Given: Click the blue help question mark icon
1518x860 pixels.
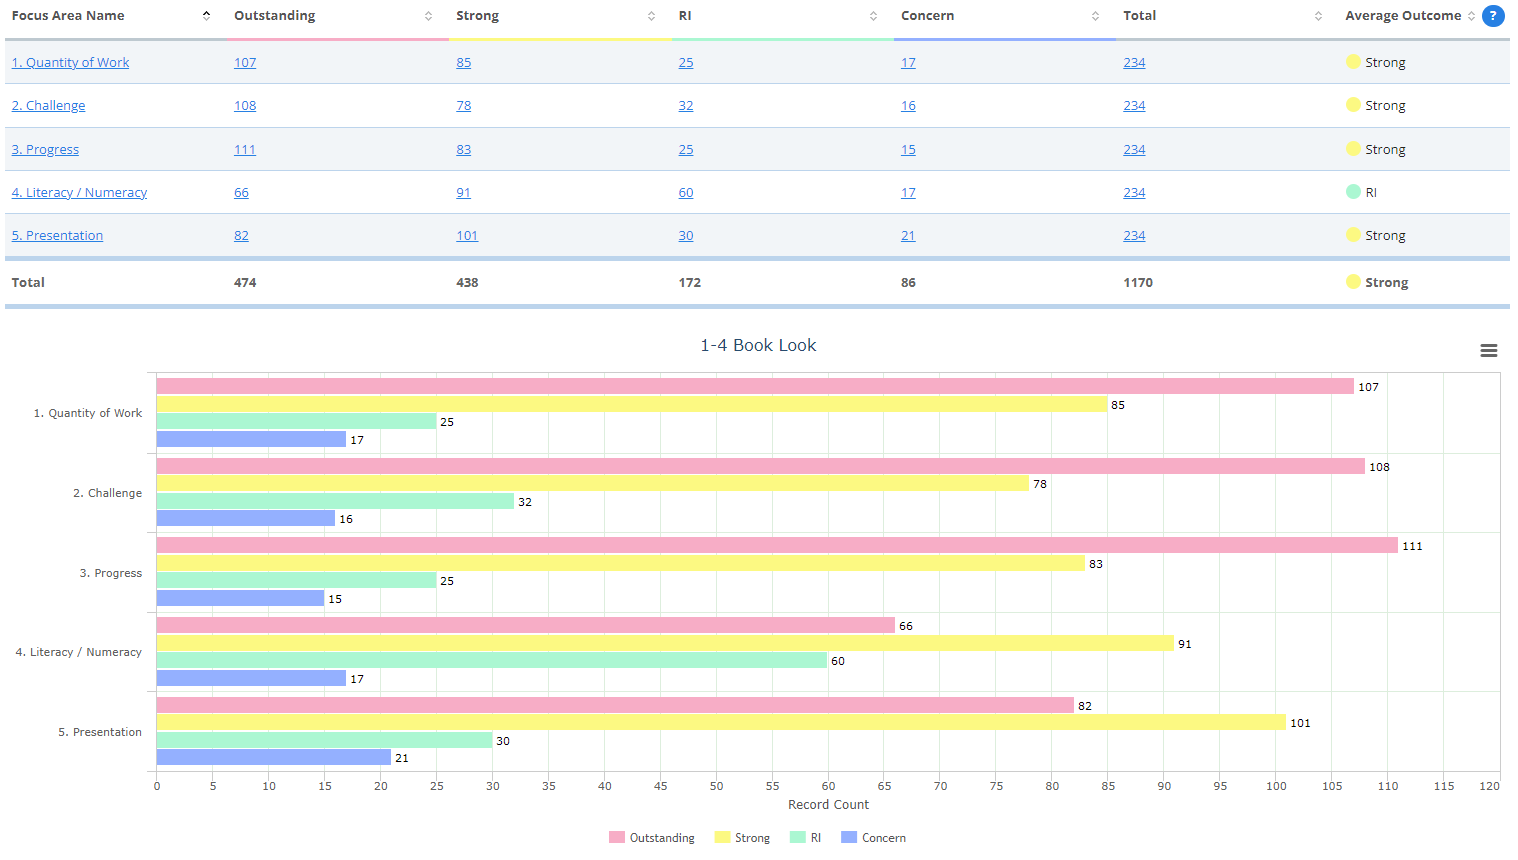Looking at the screenshot, I should pos(1492,16).
